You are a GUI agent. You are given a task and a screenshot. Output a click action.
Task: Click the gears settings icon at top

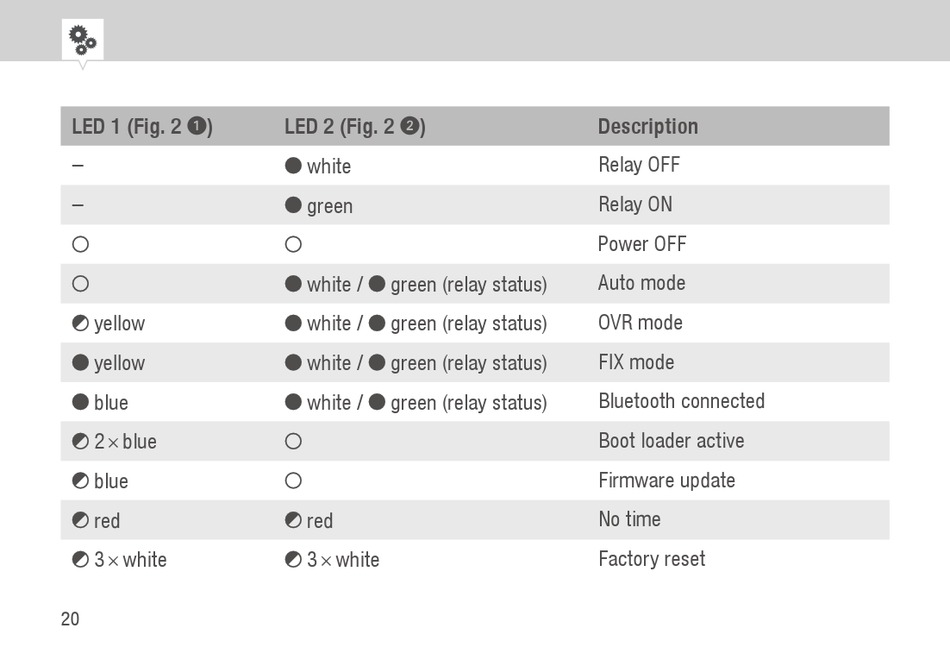(82, 40)
